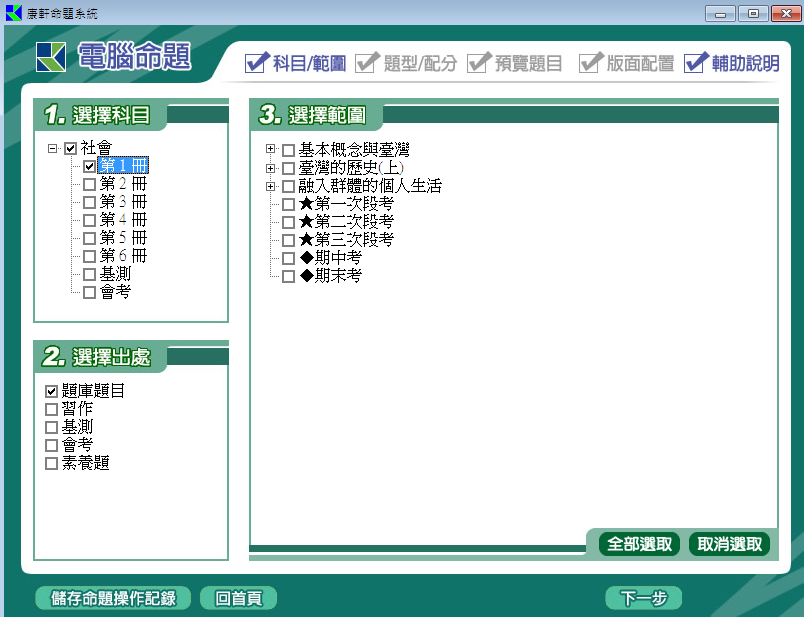Click the title bar app icon
This screenshot has height=617, width=804.
13,12
